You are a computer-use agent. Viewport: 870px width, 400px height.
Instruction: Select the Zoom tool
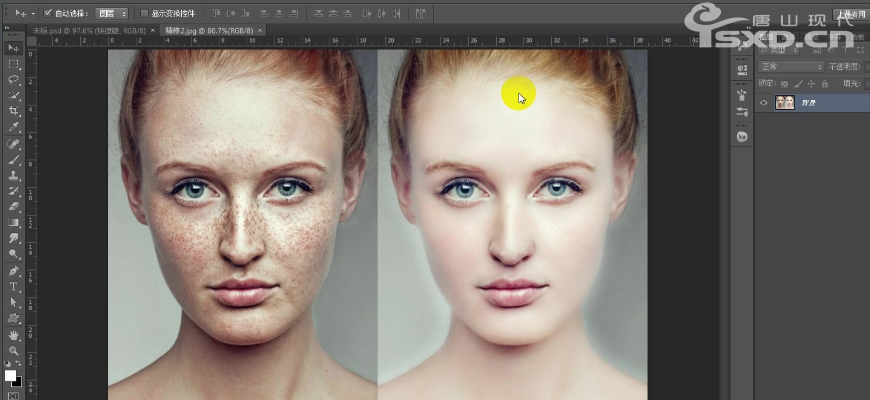14,351
